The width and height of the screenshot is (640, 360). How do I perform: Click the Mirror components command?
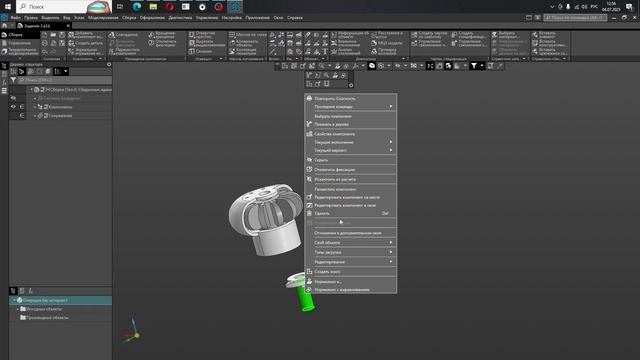[86, 51]
